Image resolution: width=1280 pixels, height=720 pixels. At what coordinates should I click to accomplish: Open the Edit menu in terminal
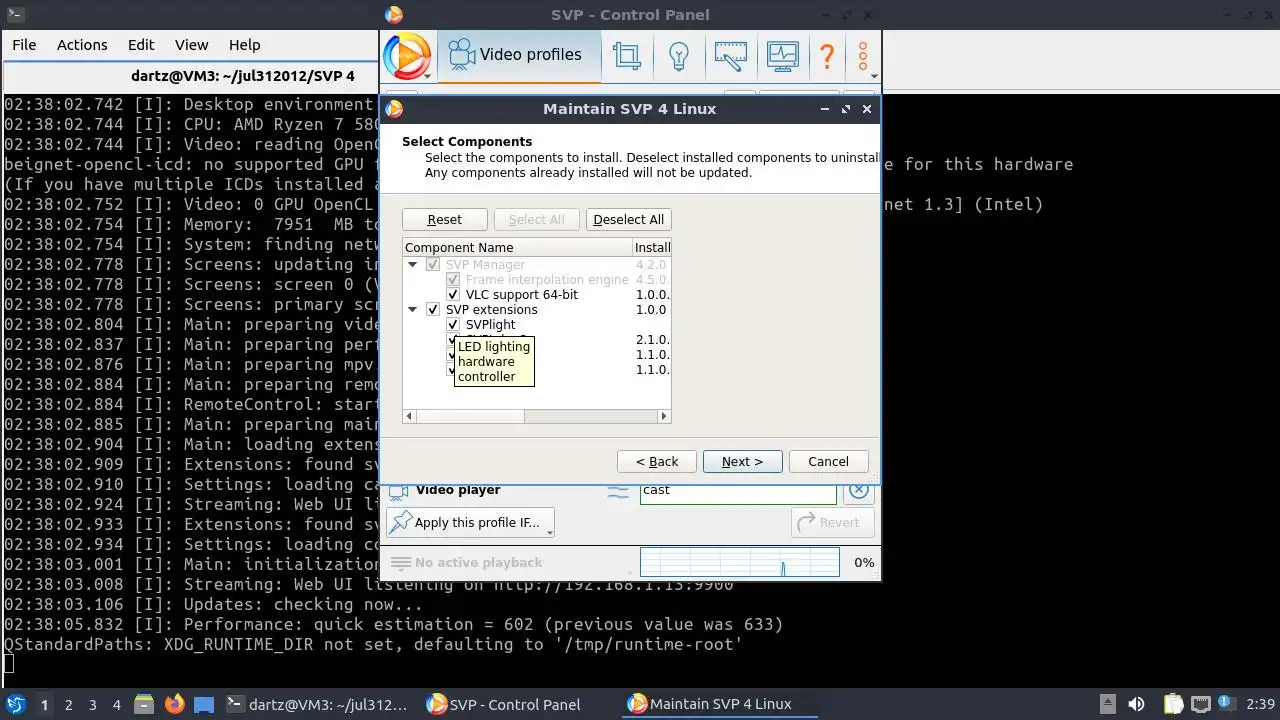tap(141, 45)
